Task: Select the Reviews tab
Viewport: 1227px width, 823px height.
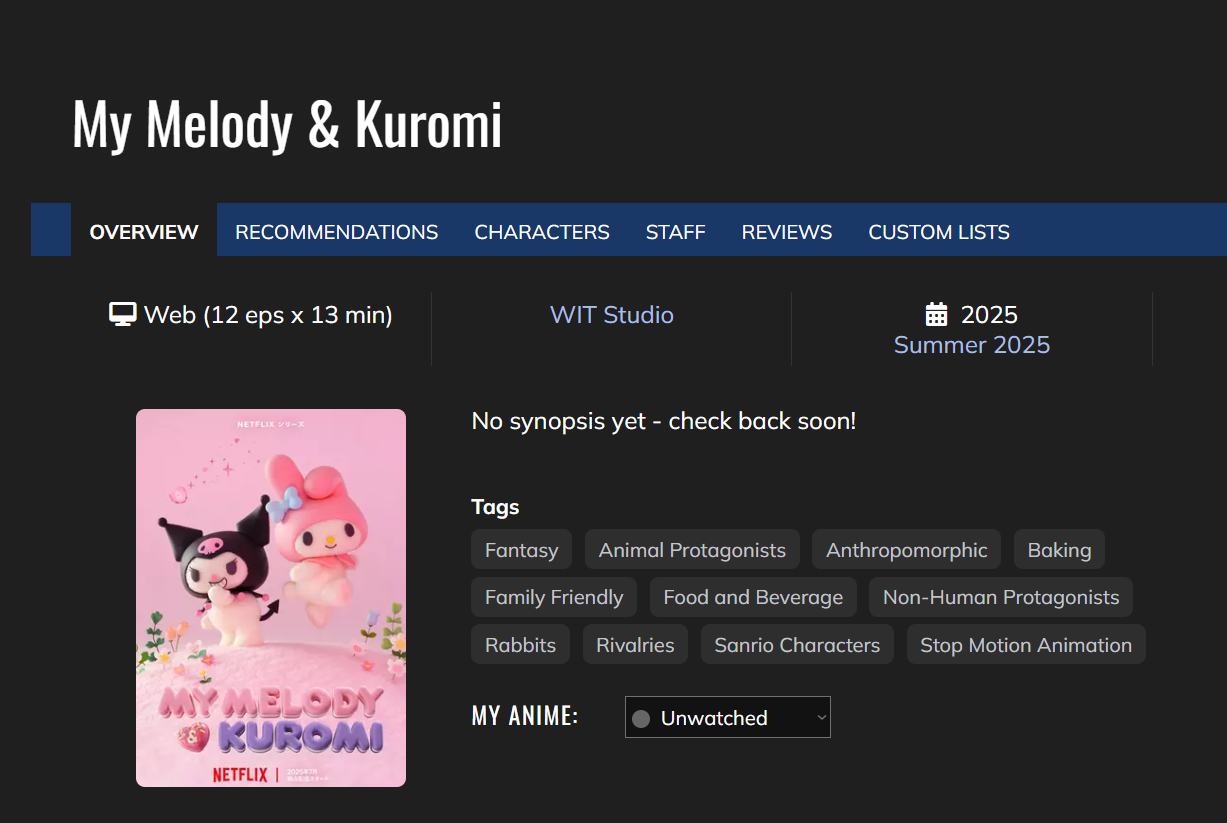Action: click(787, 232)
